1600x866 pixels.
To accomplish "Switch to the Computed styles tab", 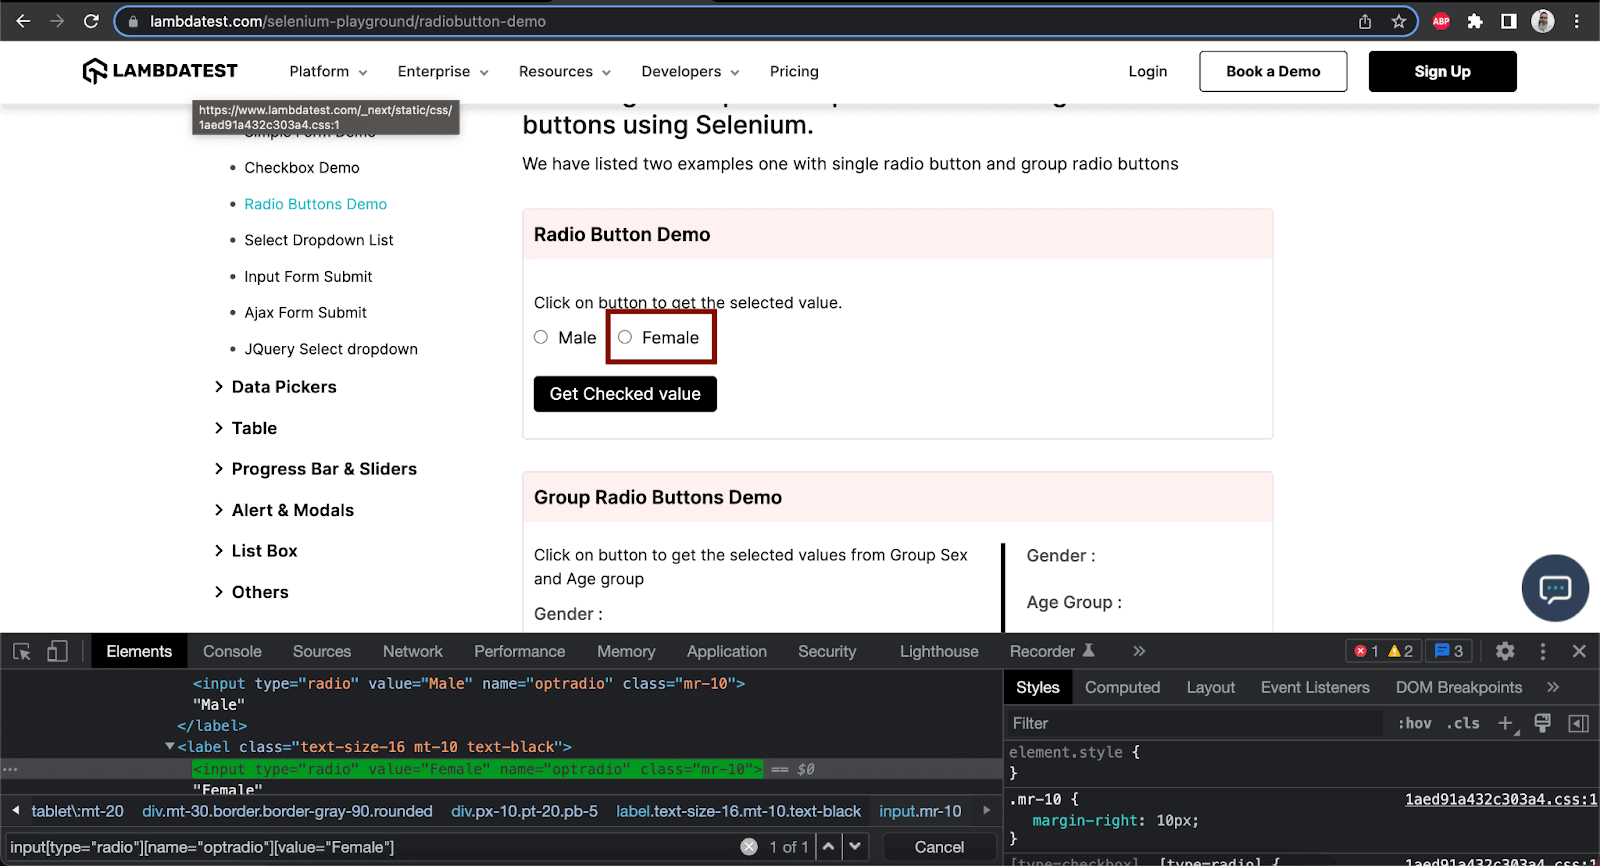I will [x=1122, y=687].
